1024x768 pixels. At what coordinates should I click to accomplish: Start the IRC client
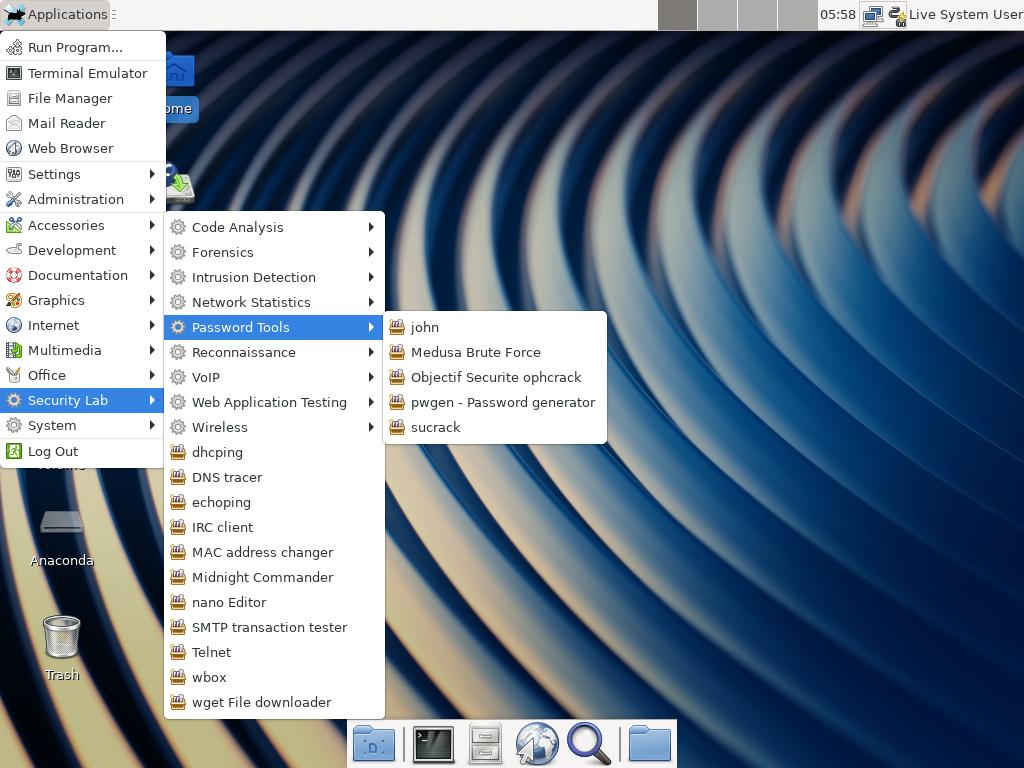(x=274, y=528)
